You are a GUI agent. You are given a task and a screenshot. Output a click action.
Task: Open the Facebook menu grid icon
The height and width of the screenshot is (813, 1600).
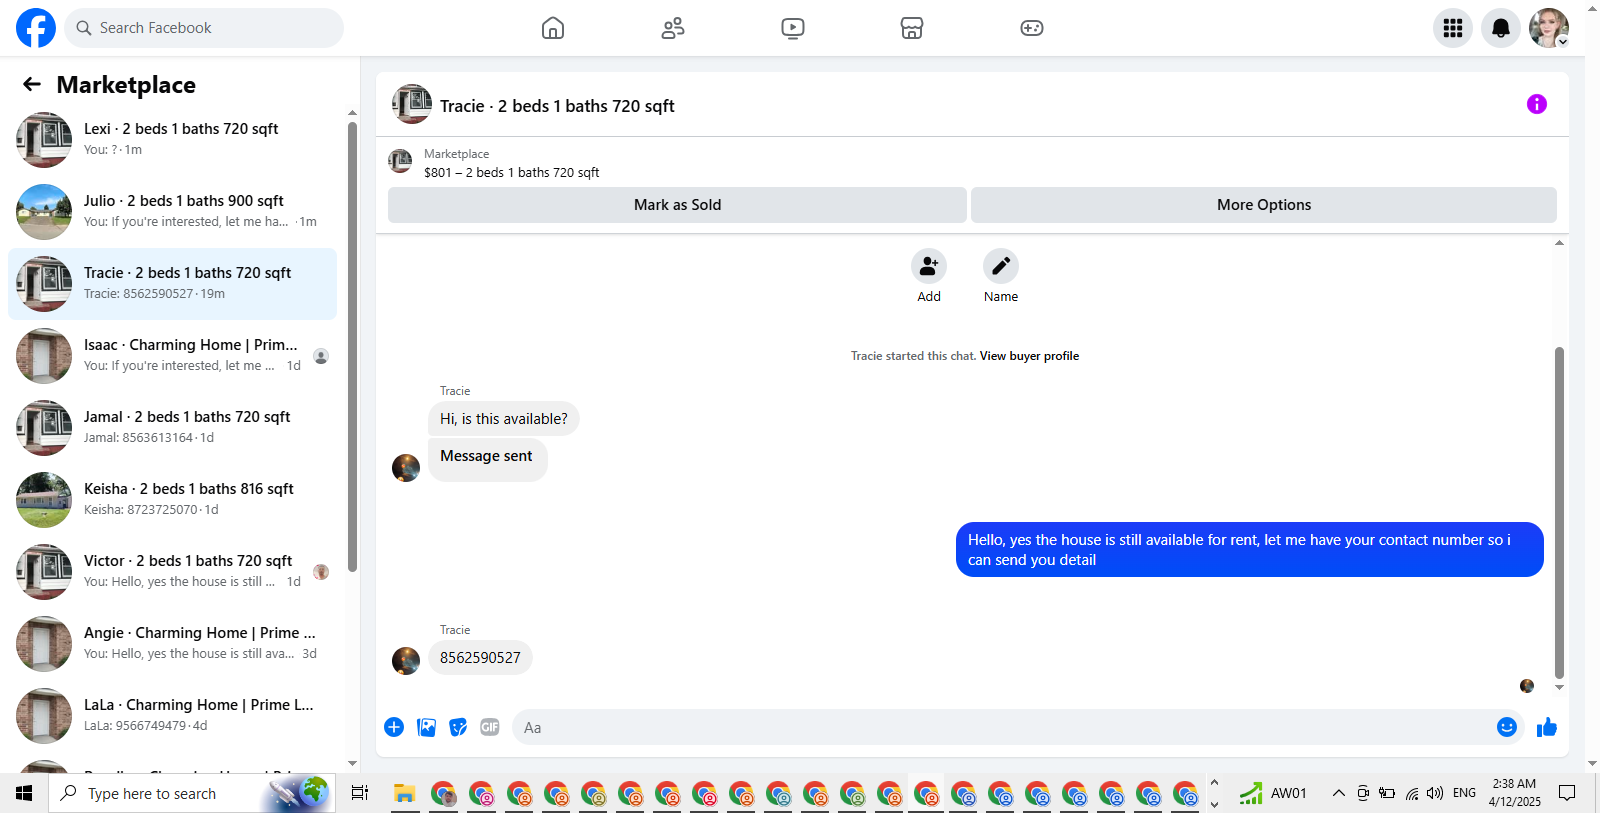[x=1453, y=28]
